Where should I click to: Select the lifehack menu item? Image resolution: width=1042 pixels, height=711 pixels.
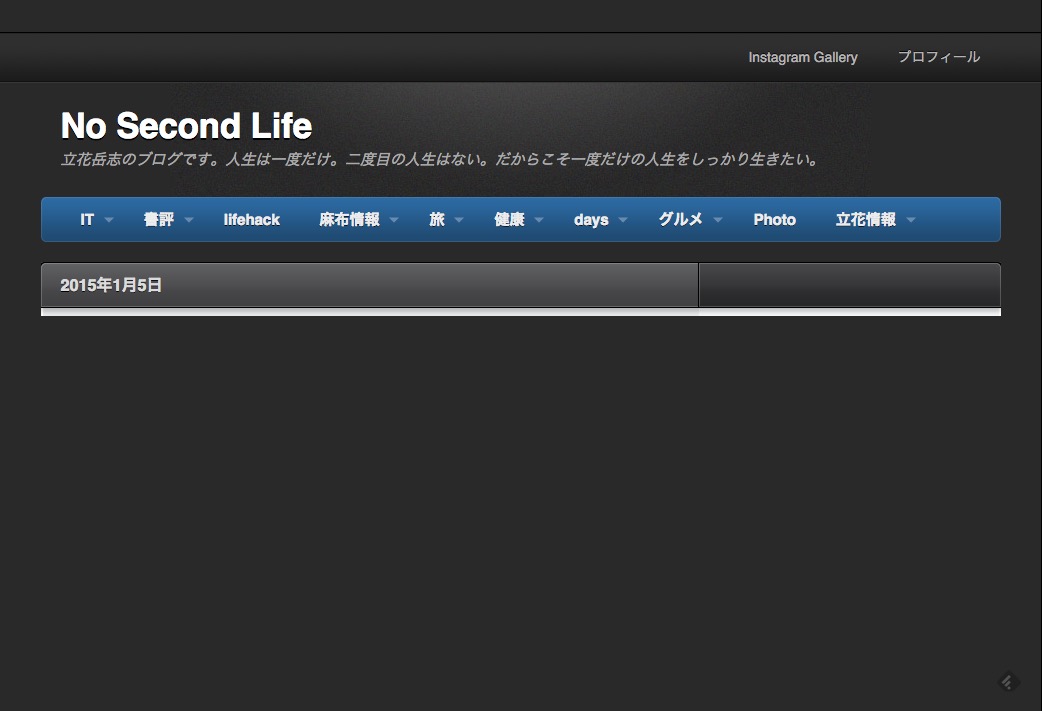(251, 220)
